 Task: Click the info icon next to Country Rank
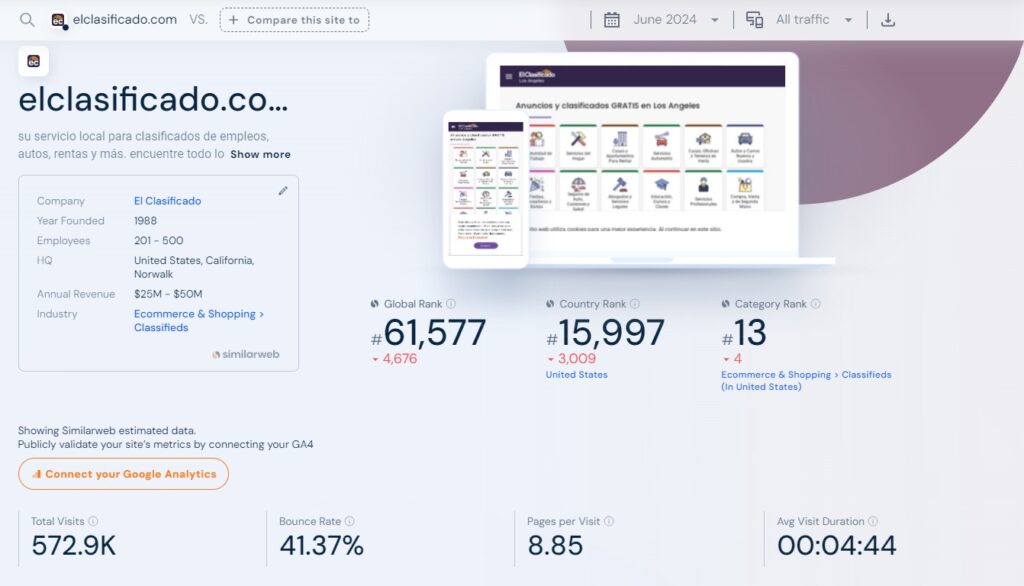pos(635,304)
